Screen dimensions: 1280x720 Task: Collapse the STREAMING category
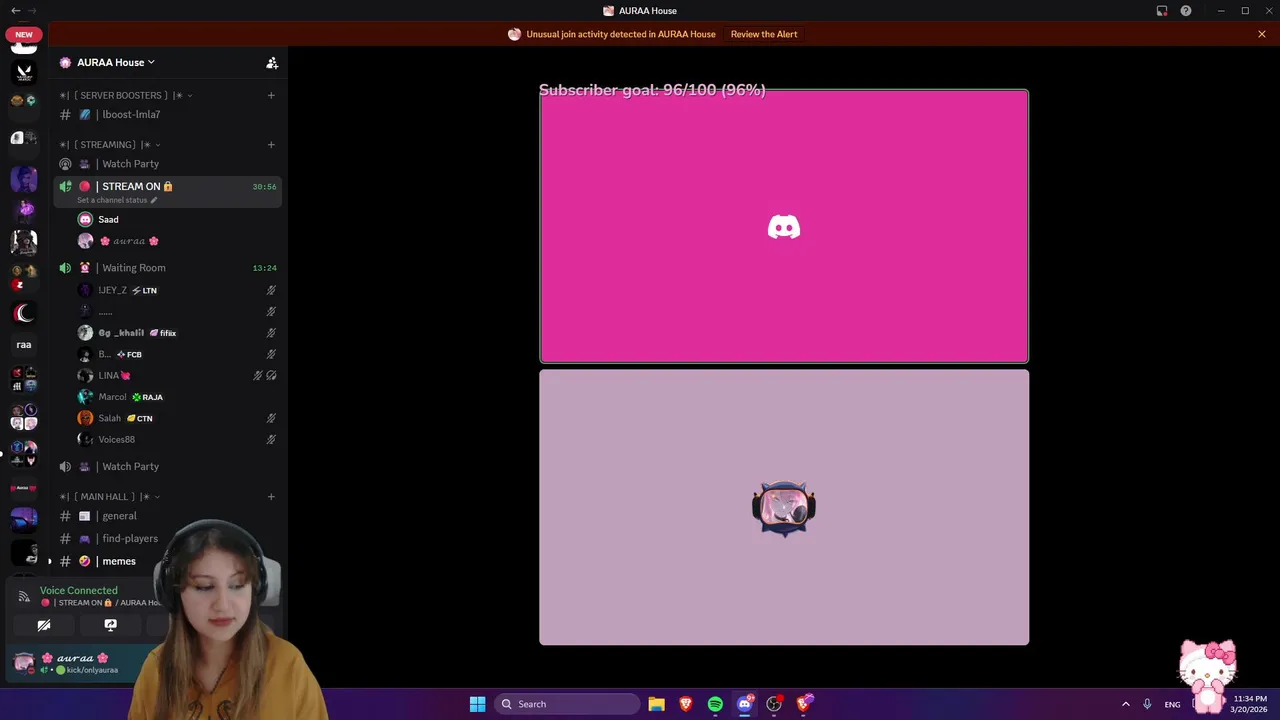tap(110, 145)
